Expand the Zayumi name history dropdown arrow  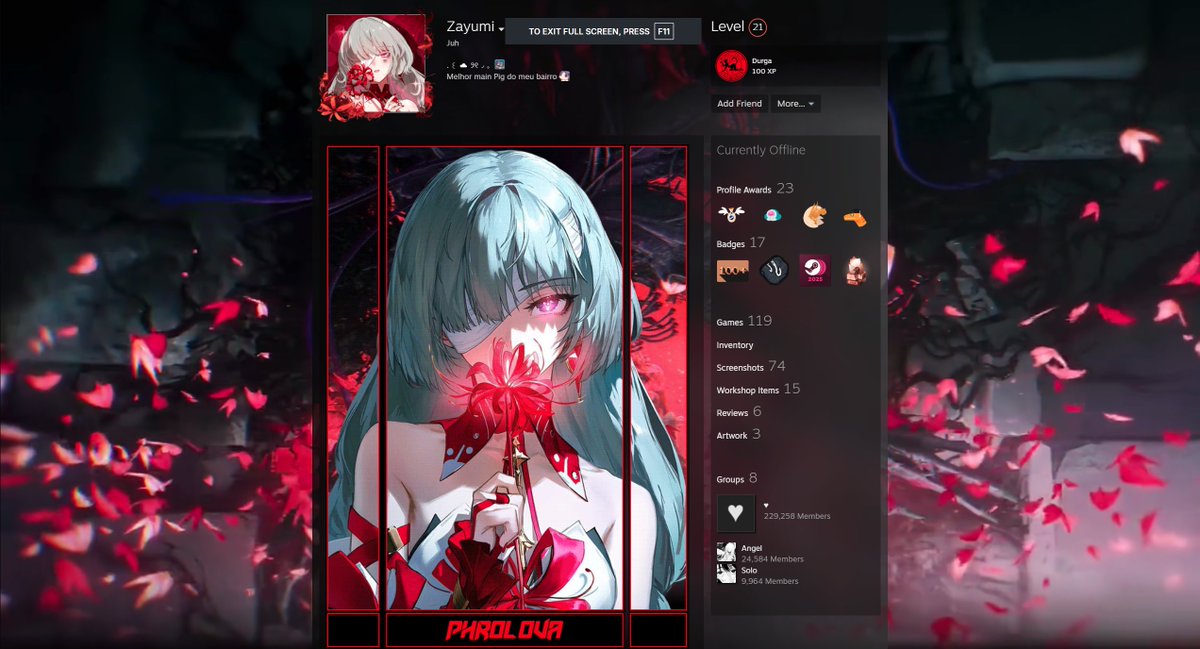coord(501,29)
